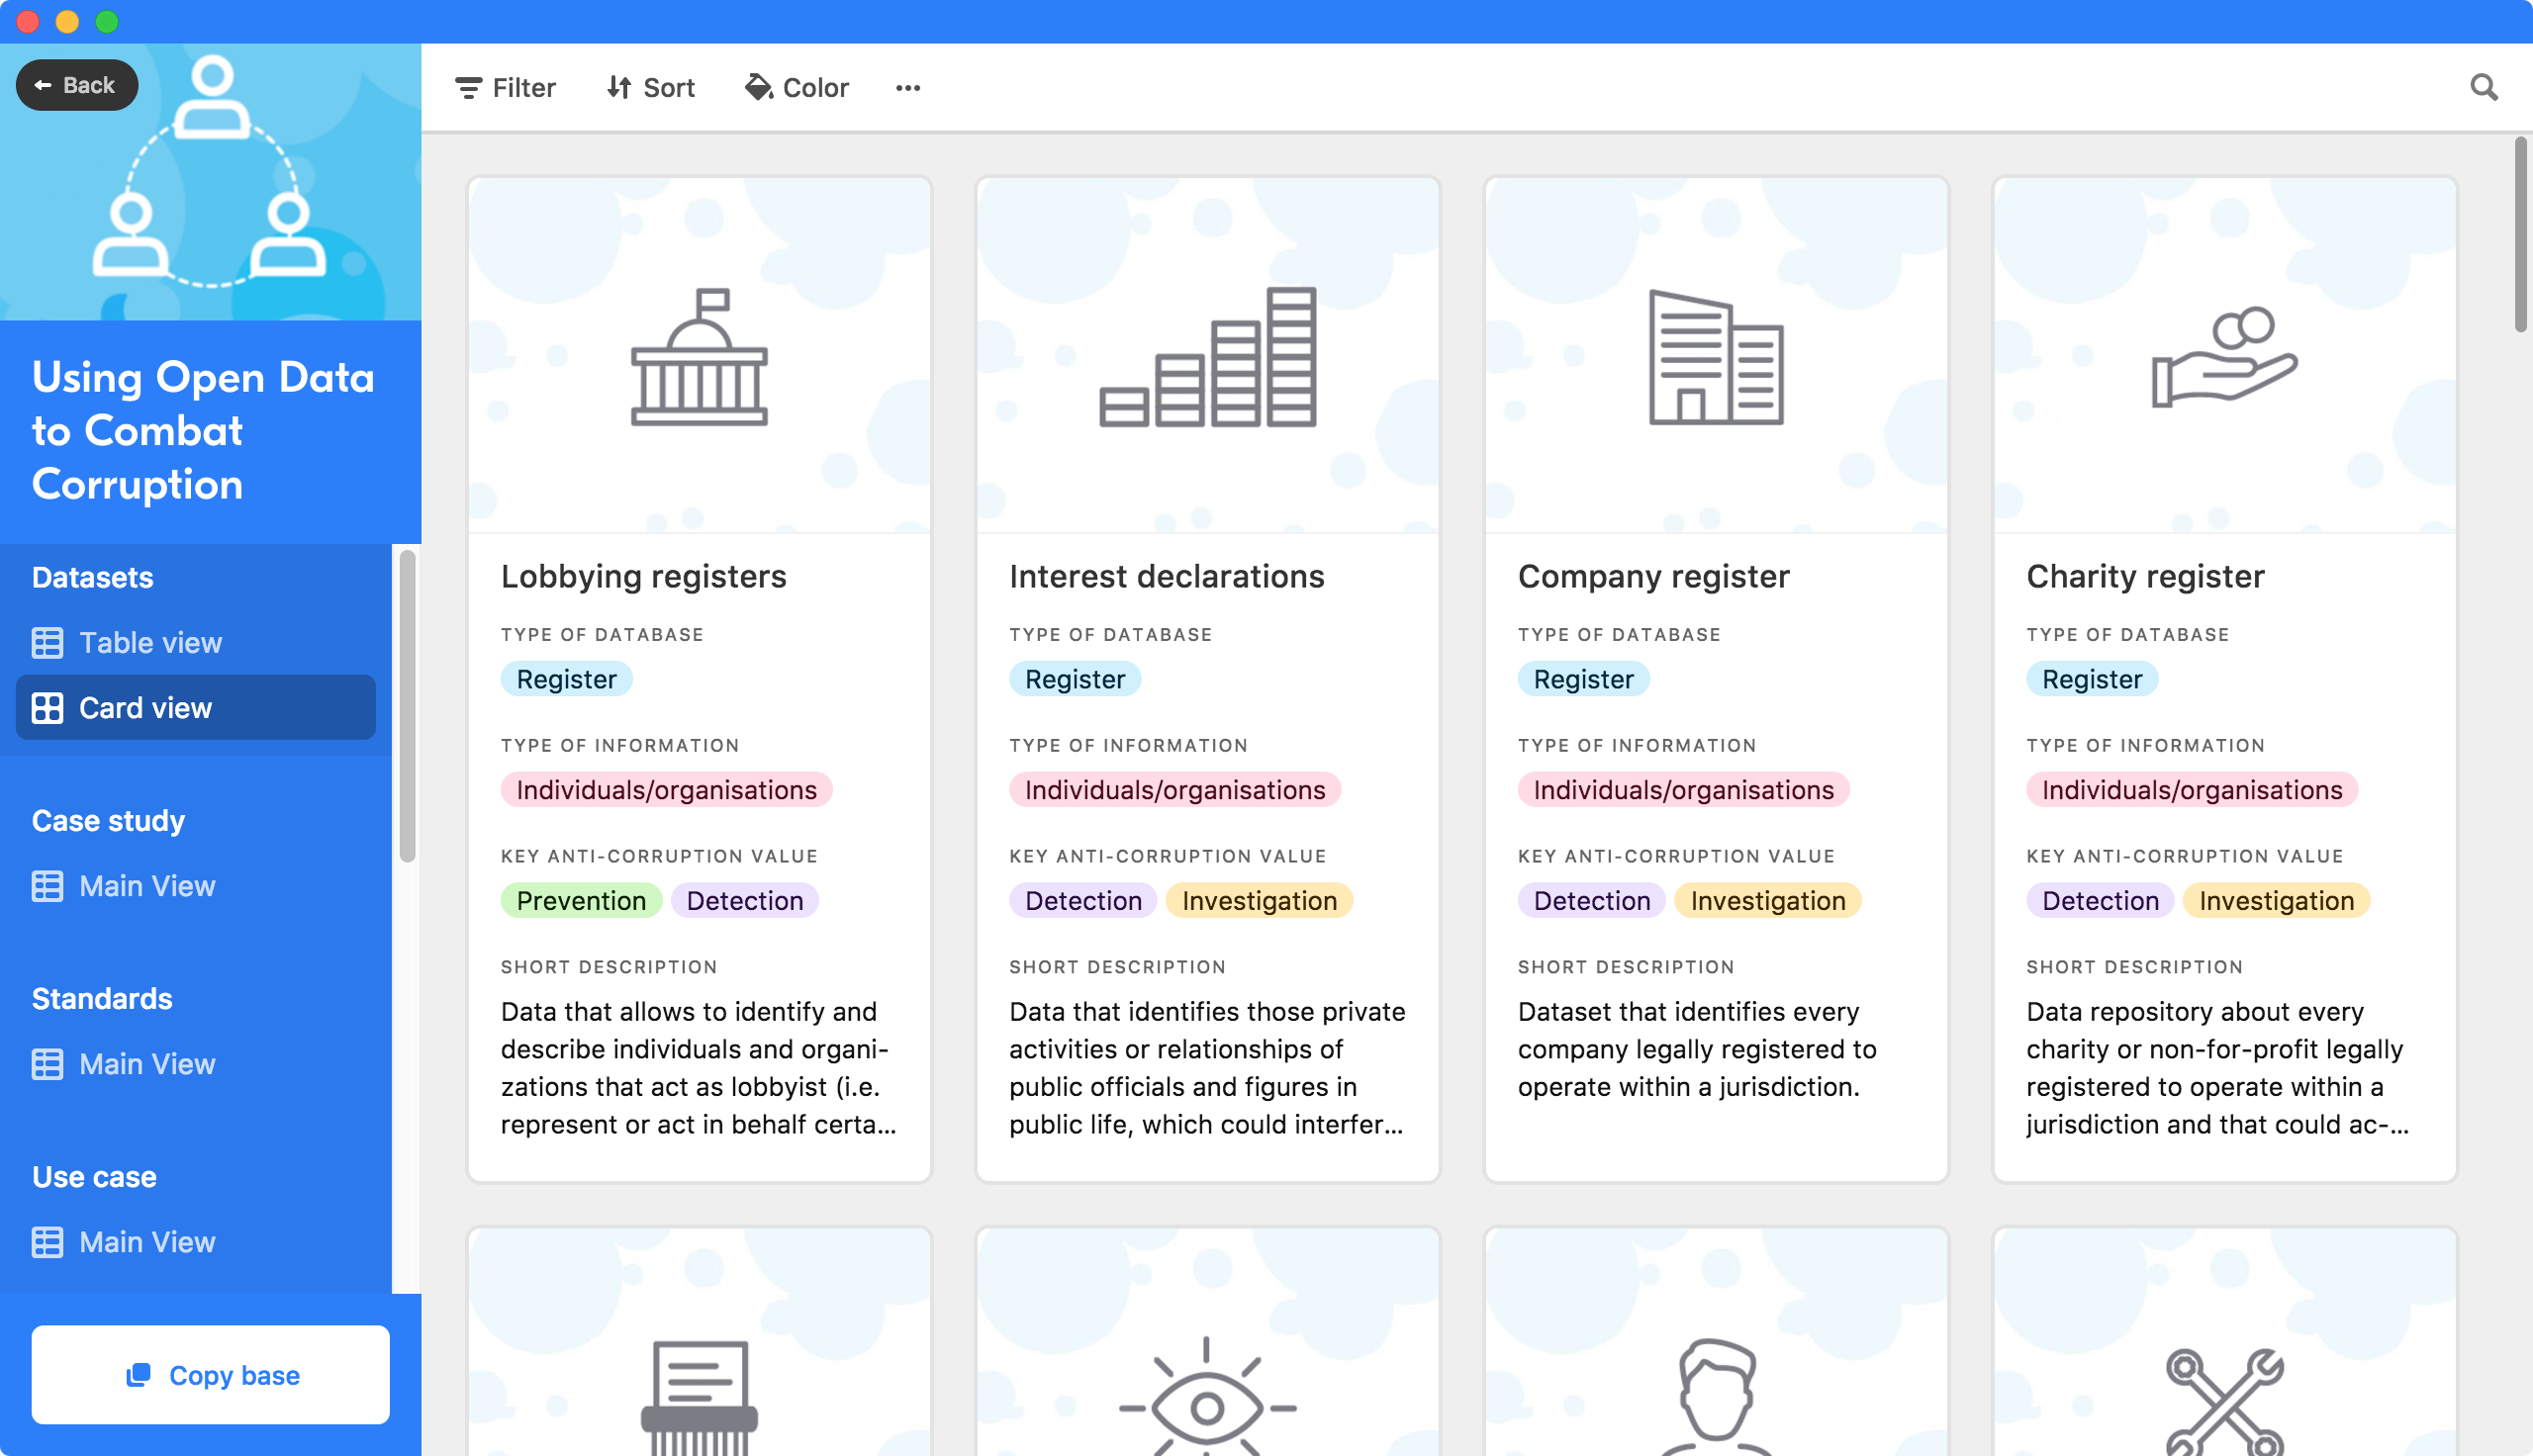Click the green fullscreen window button
Image resolution: width=2533 pixels, height=1456 pixels.
(x=107, y=21)
